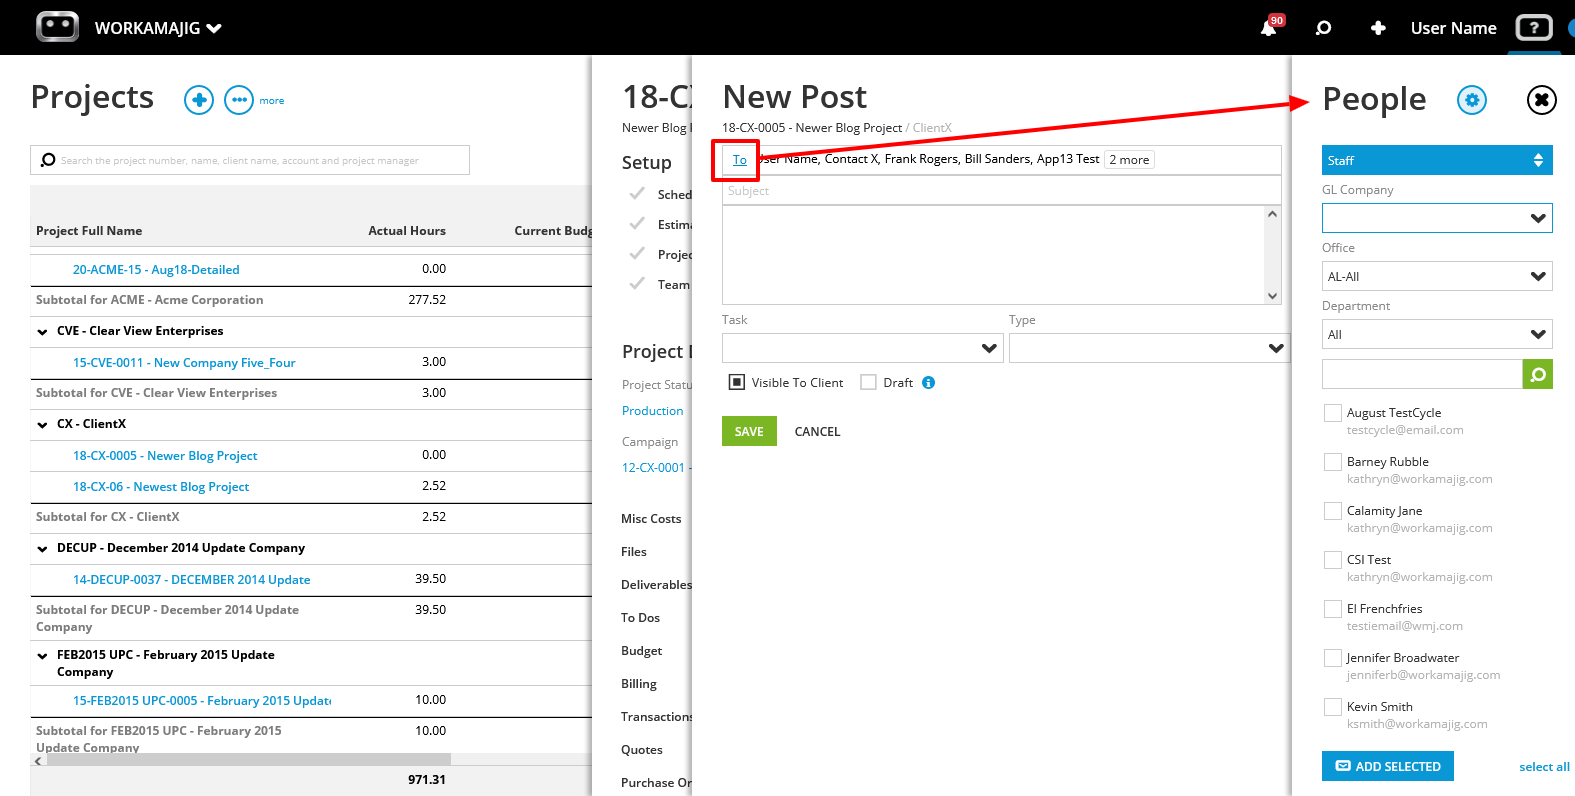This screenshot has width=1575, height=796.
Task: Select Kevin Smith checkbox
Action: tap(1332, 707)
